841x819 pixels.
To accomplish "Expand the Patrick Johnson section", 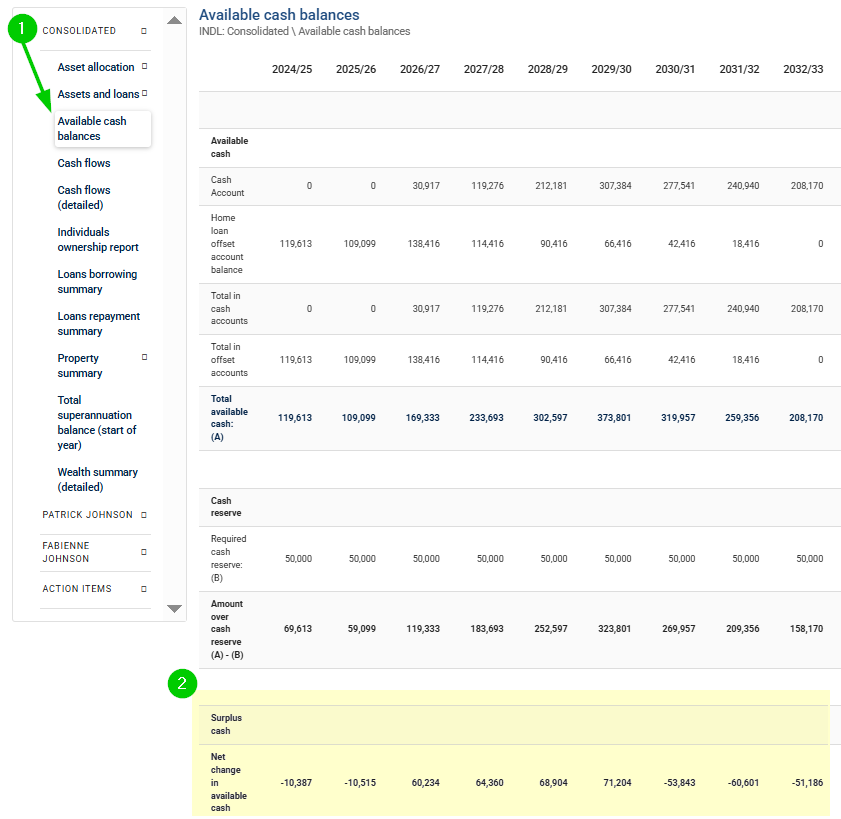I will coord(87,515).
